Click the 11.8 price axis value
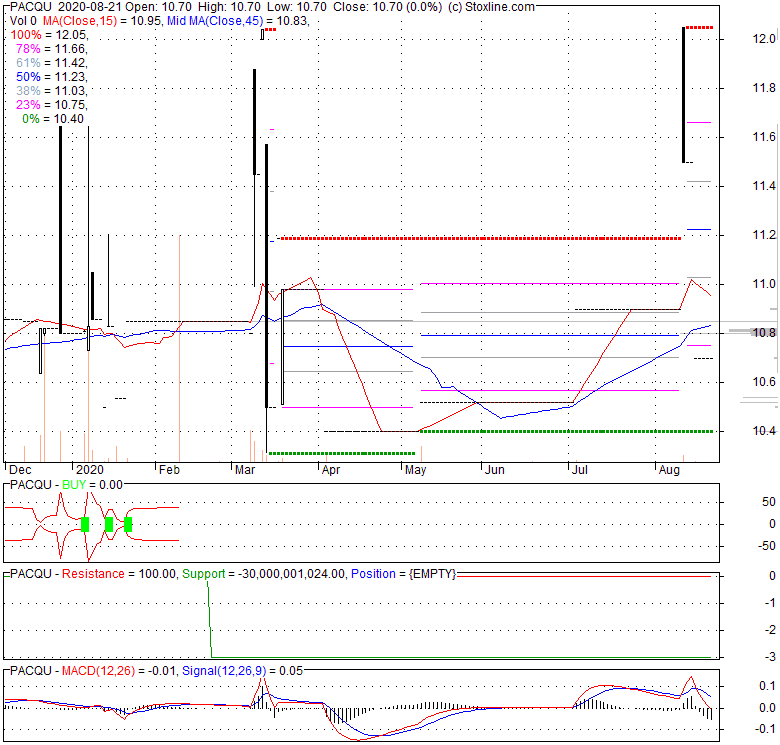Viewport: 780px width, 745px height. [764, 88]
